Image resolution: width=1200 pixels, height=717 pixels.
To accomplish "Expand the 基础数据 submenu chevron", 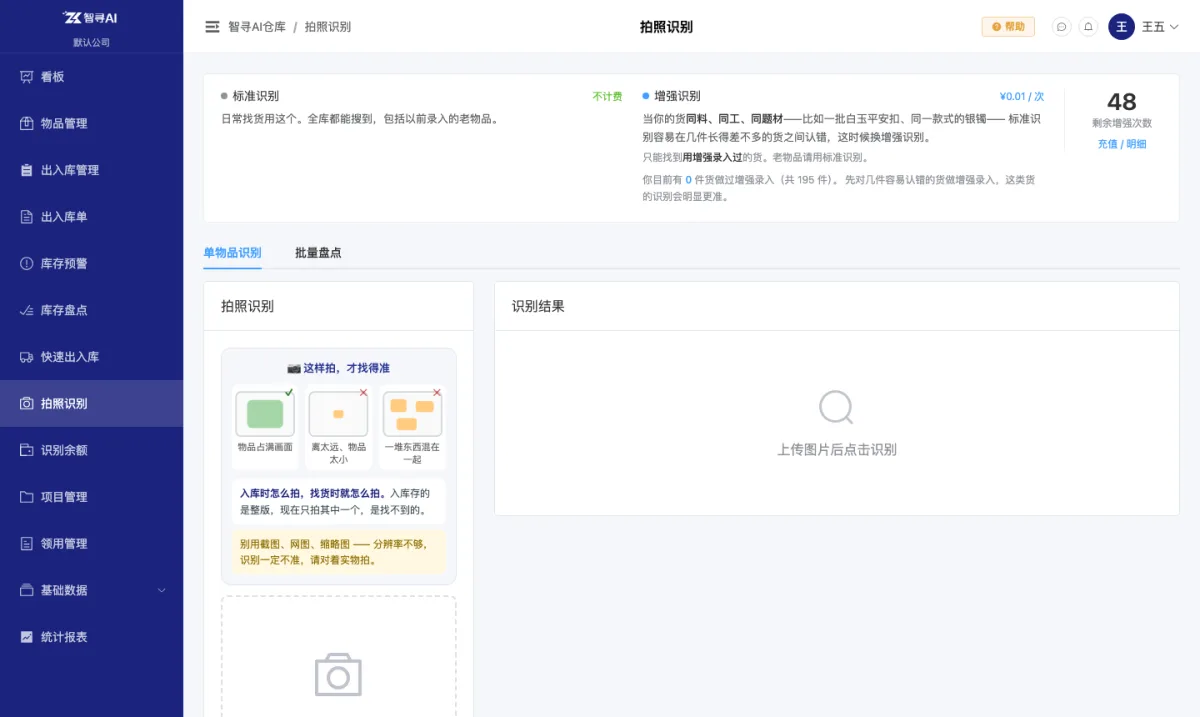I will coord(162,590).
